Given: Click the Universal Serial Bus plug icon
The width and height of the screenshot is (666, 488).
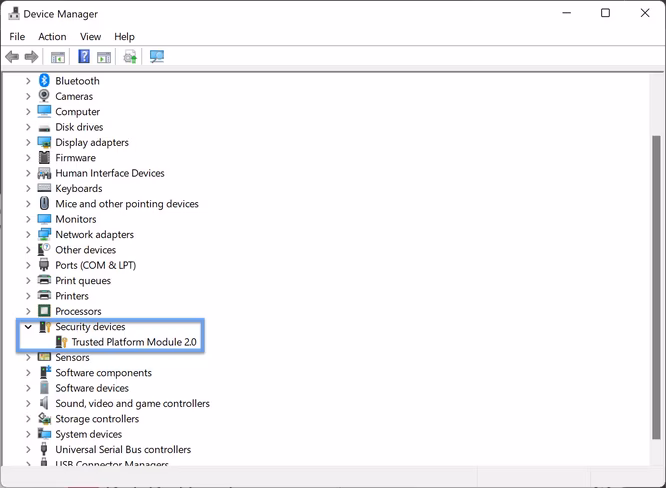Looking at the screenshot, I should 44,449.
